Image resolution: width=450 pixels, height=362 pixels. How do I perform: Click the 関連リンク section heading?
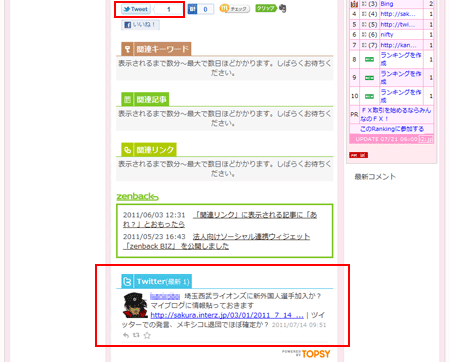click(155, 150)
